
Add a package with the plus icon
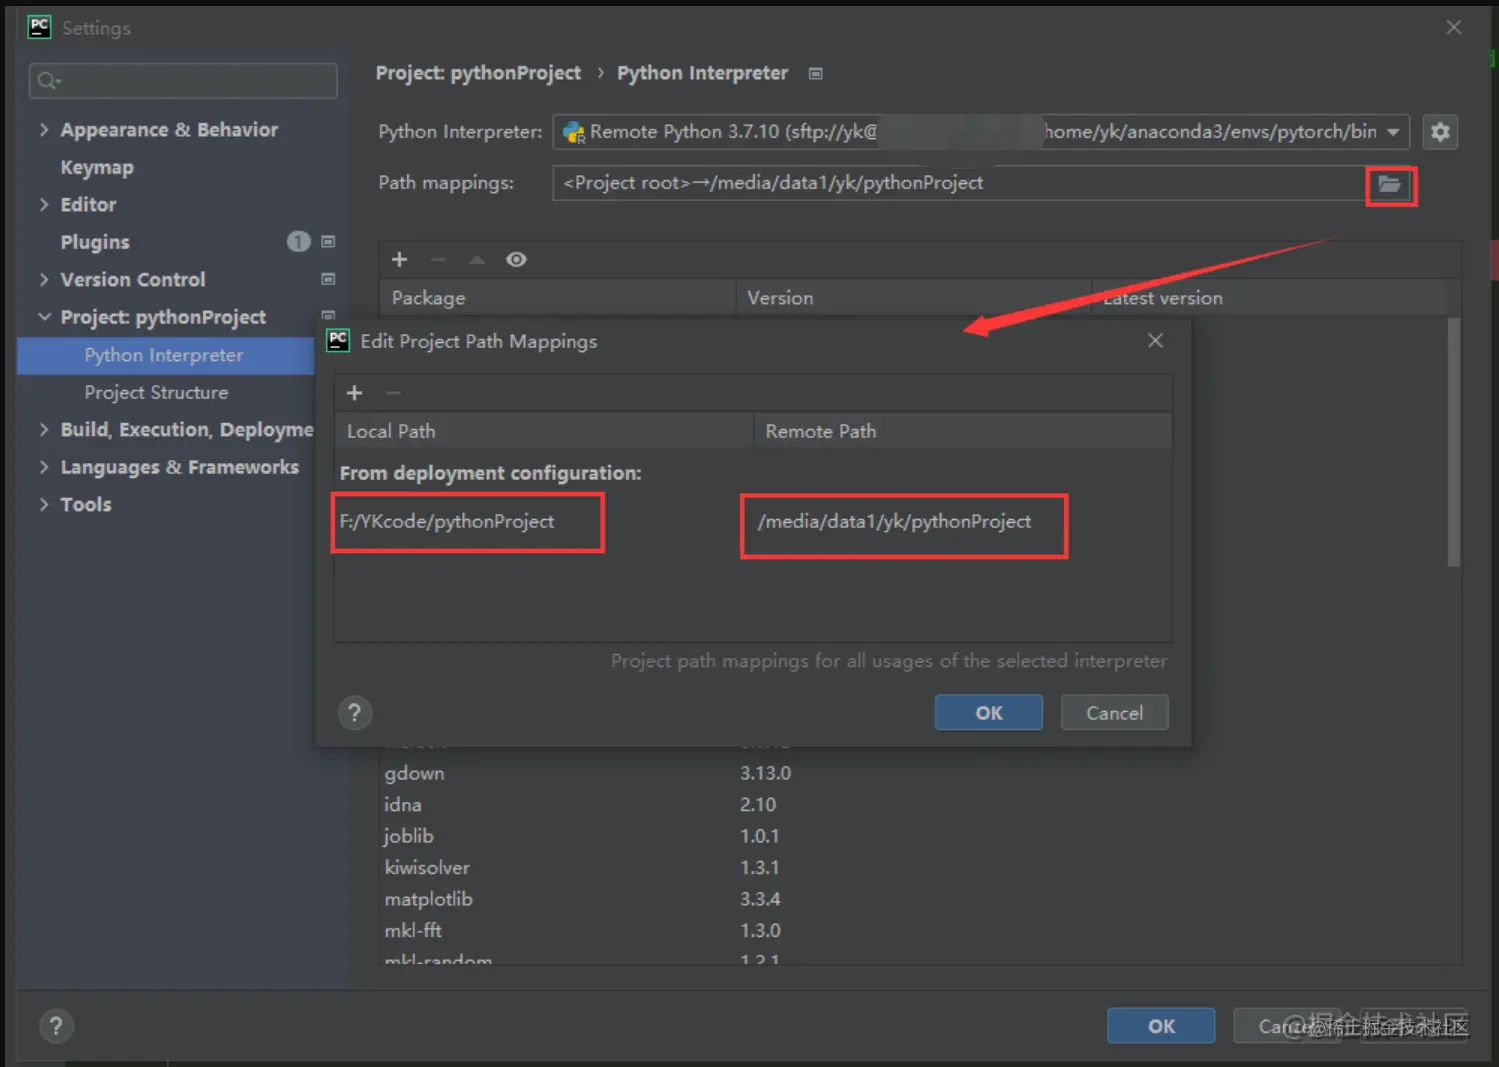coord(400,259)
